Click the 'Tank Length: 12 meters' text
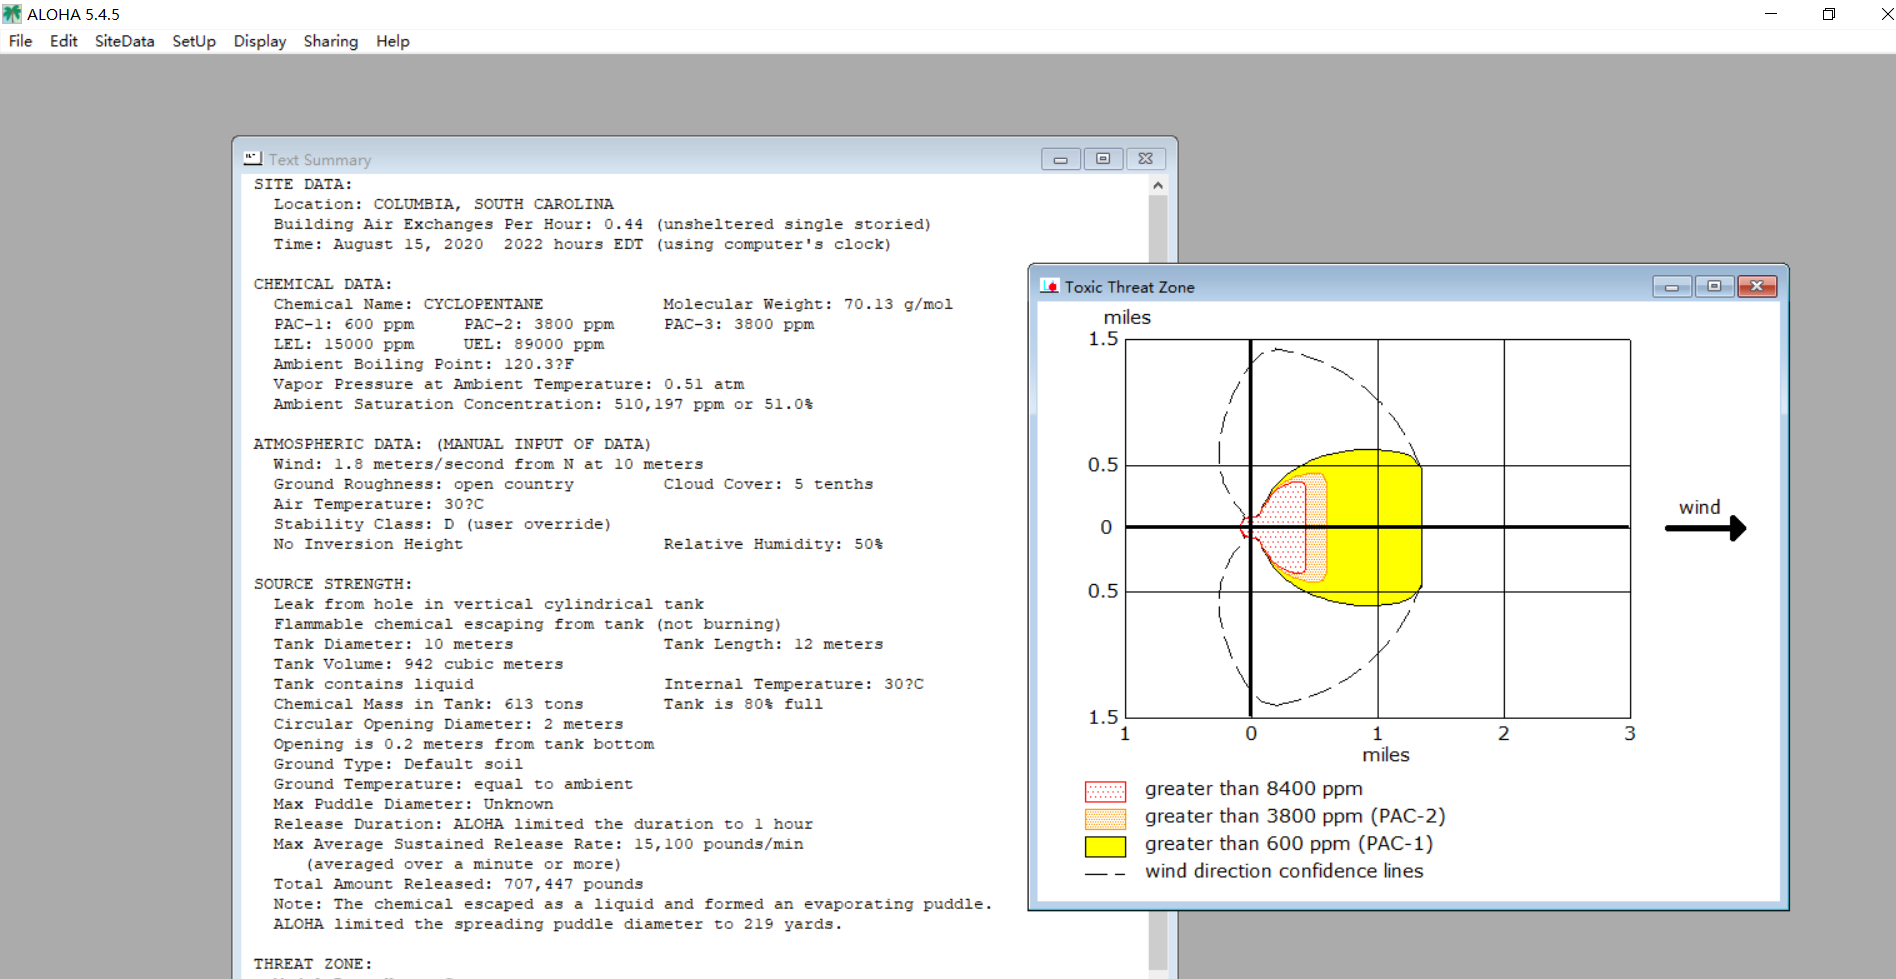The image size is (1896, 979). tap(773, 644)
